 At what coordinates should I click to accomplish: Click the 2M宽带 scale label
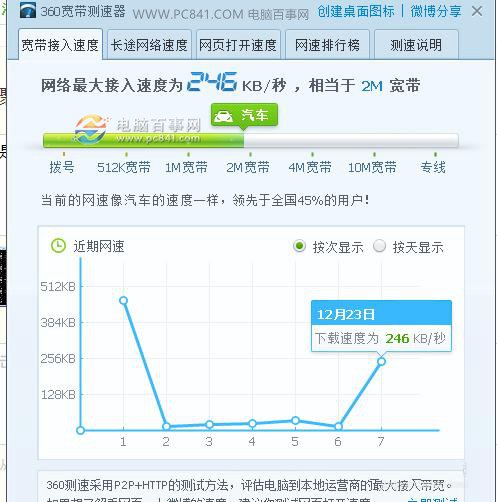point(248,167)
